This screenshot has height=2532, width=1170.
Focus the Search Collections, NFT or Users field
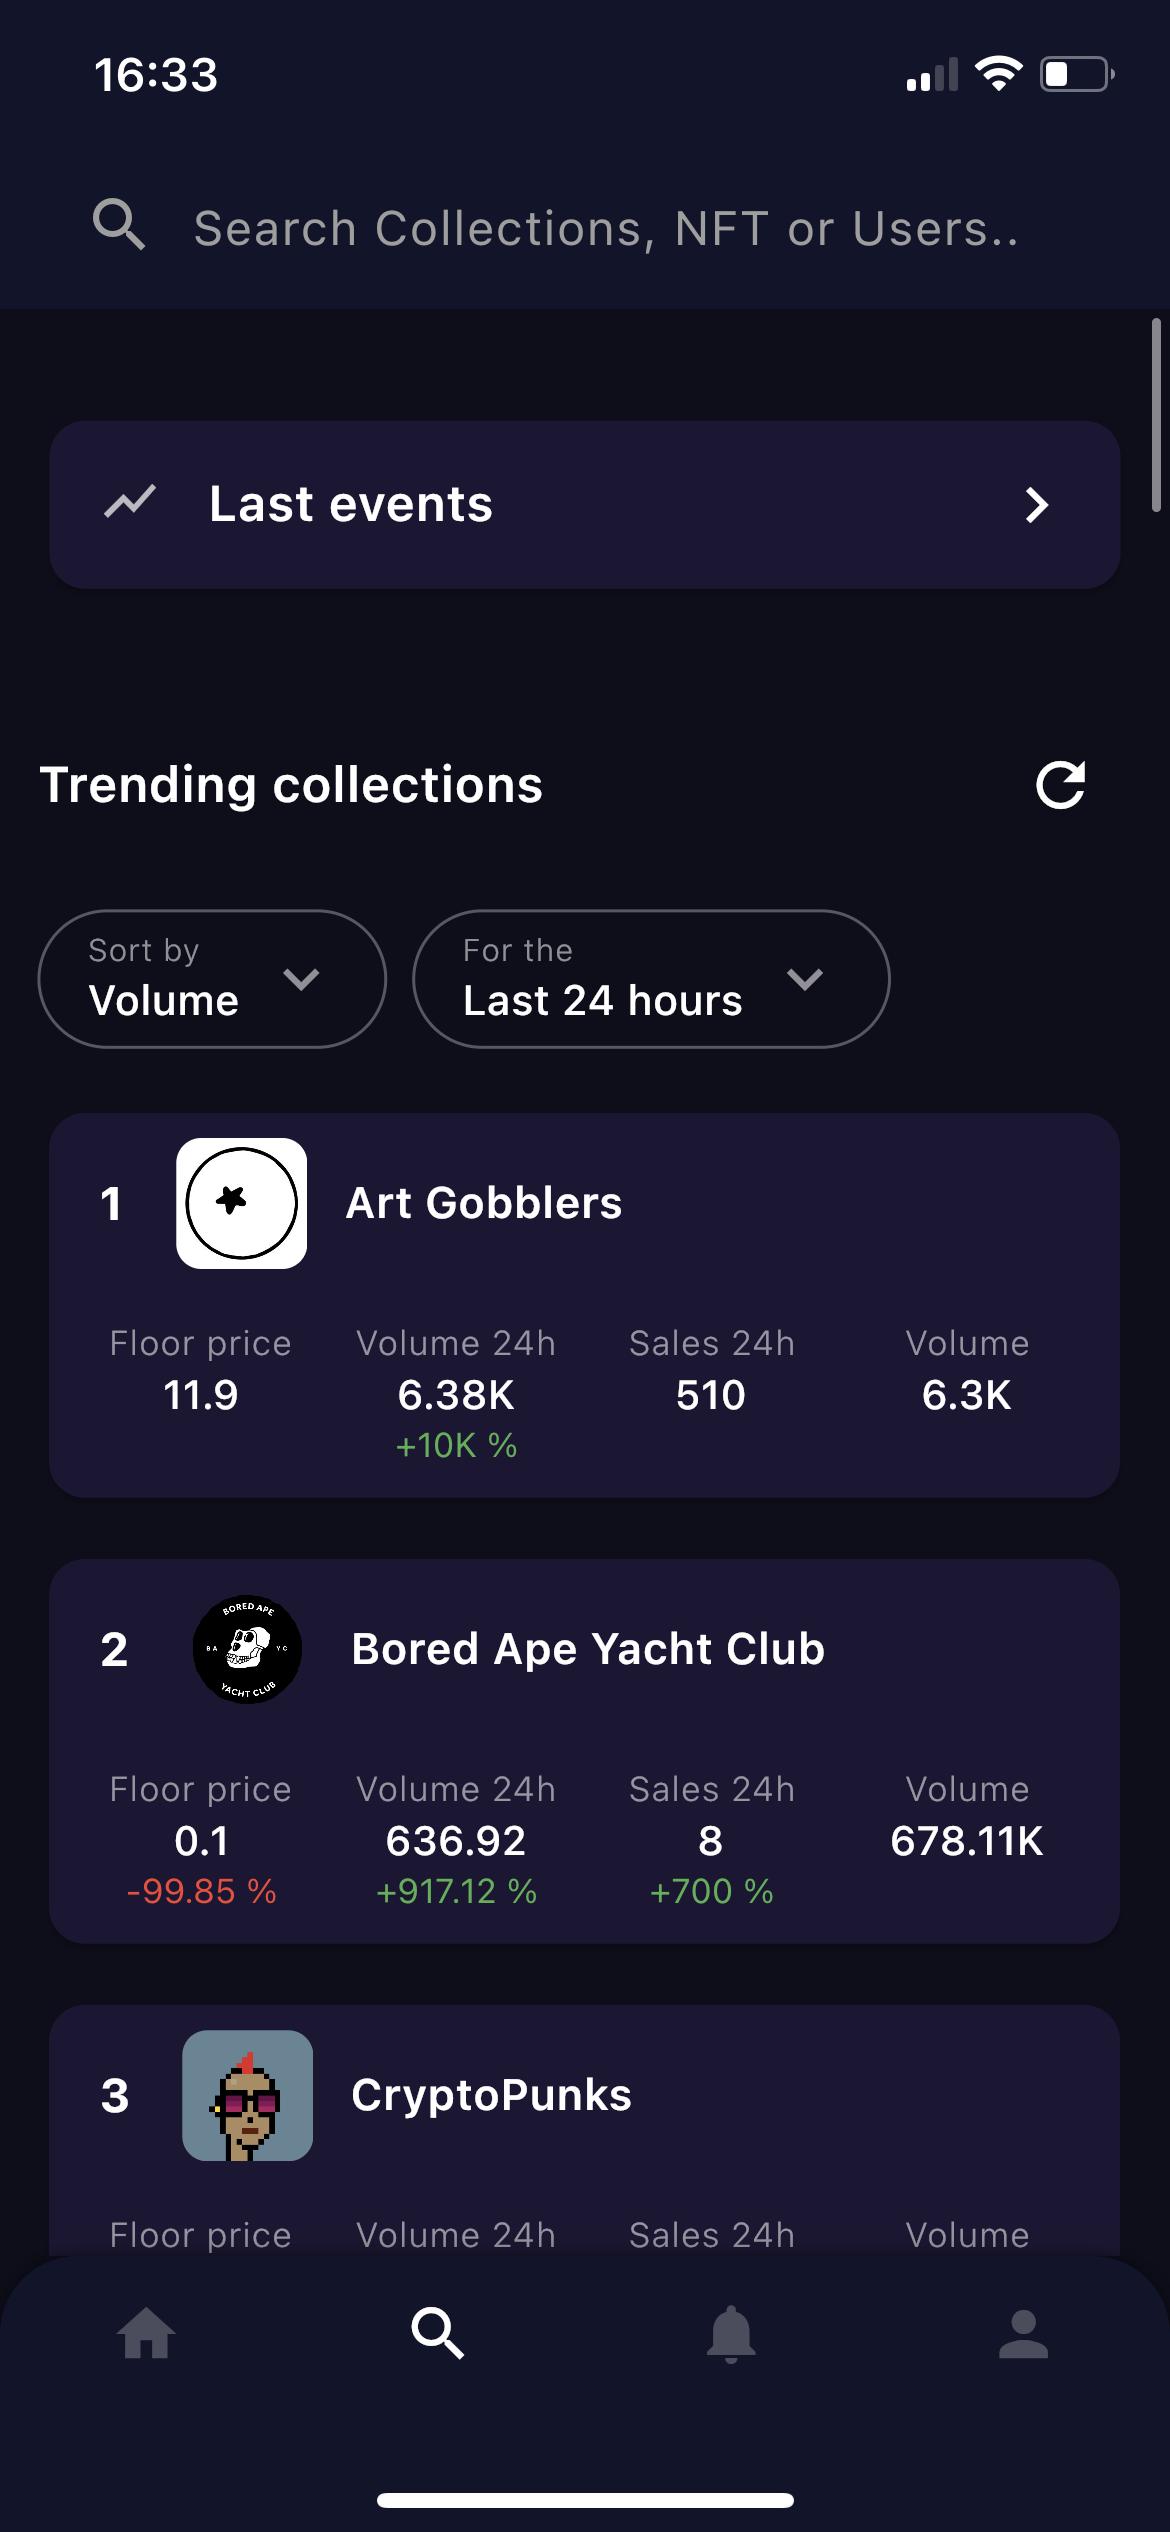(606, 228)
